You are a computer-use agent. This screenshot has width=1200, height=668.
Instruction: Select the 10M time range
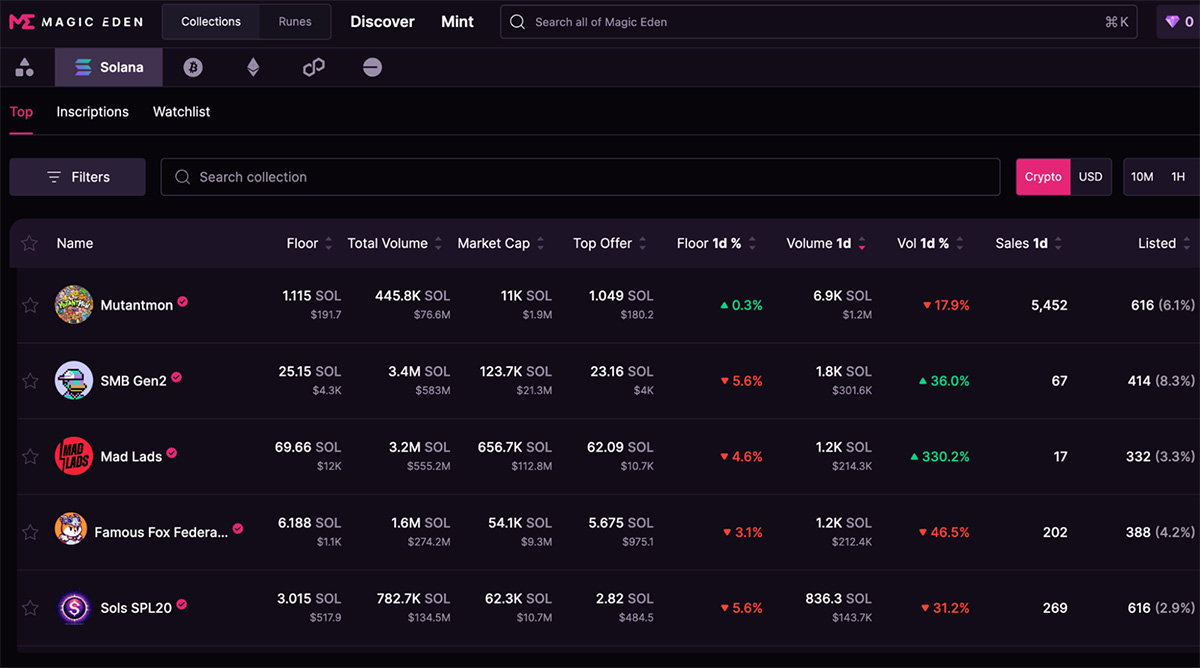pyautogui.click(x=1142, y=177)
